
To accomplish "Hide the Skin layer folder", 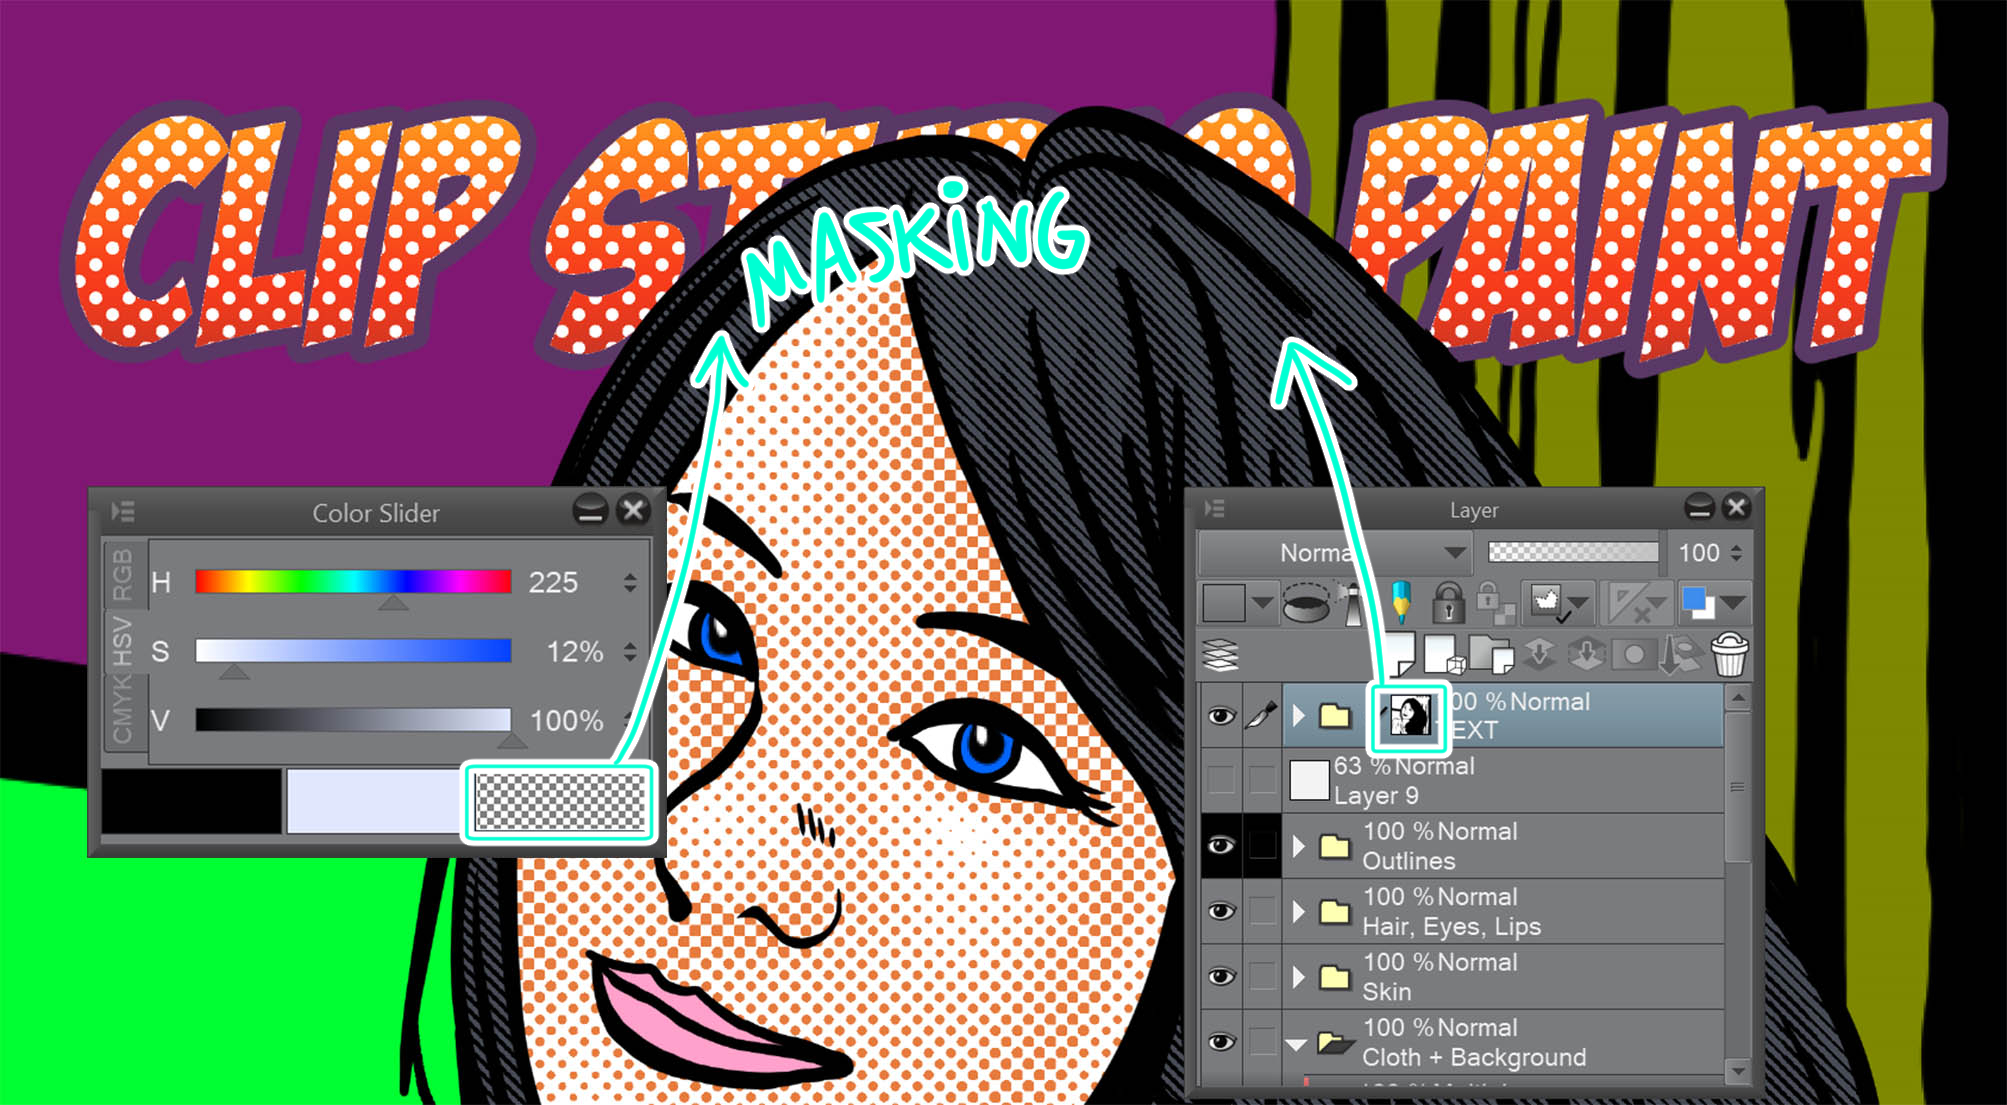I will [1220, 977].
